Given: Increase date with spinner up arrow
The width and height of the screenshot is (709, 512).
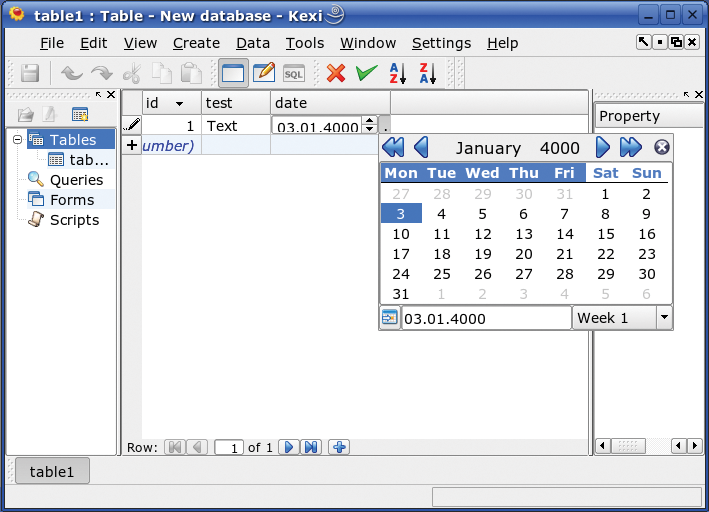Looking at the screenshot, I should (369, 120).
